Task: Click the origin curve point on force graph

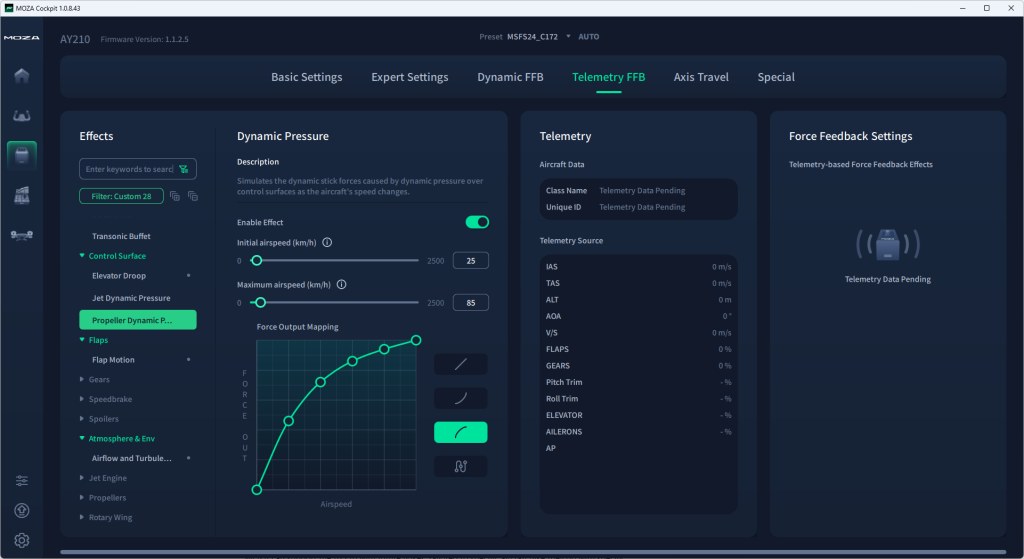Action: 257,490
